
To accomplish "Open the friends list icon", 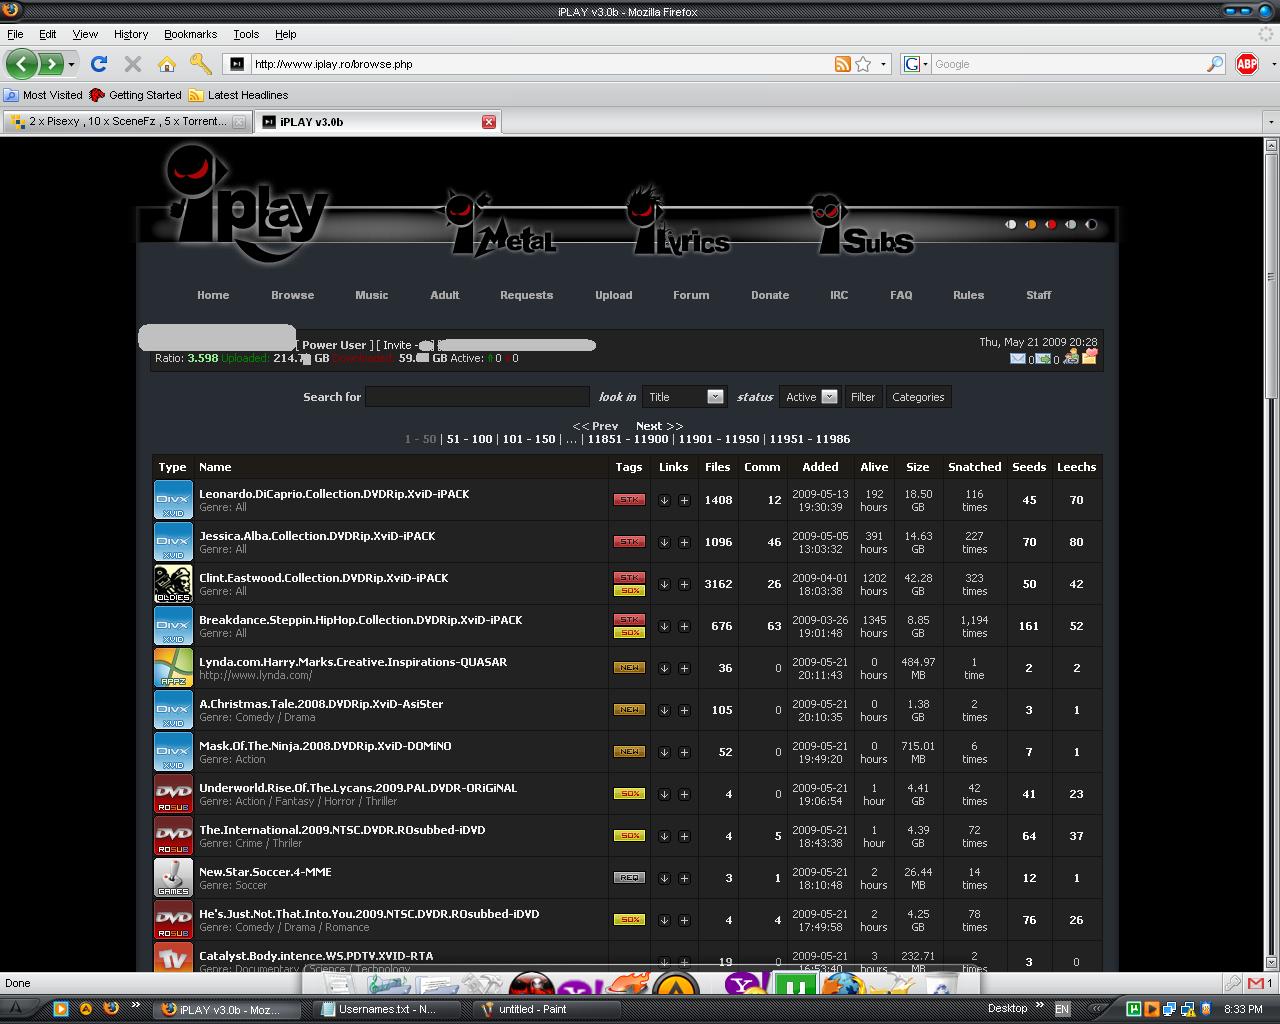I will pyautogui.click(x=1070, y=356).
